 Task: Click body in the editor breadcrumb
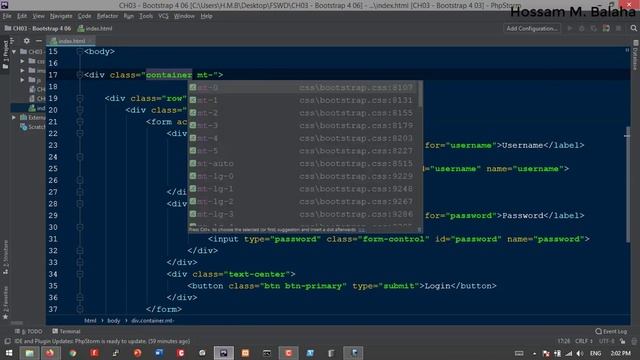[113, 321]
